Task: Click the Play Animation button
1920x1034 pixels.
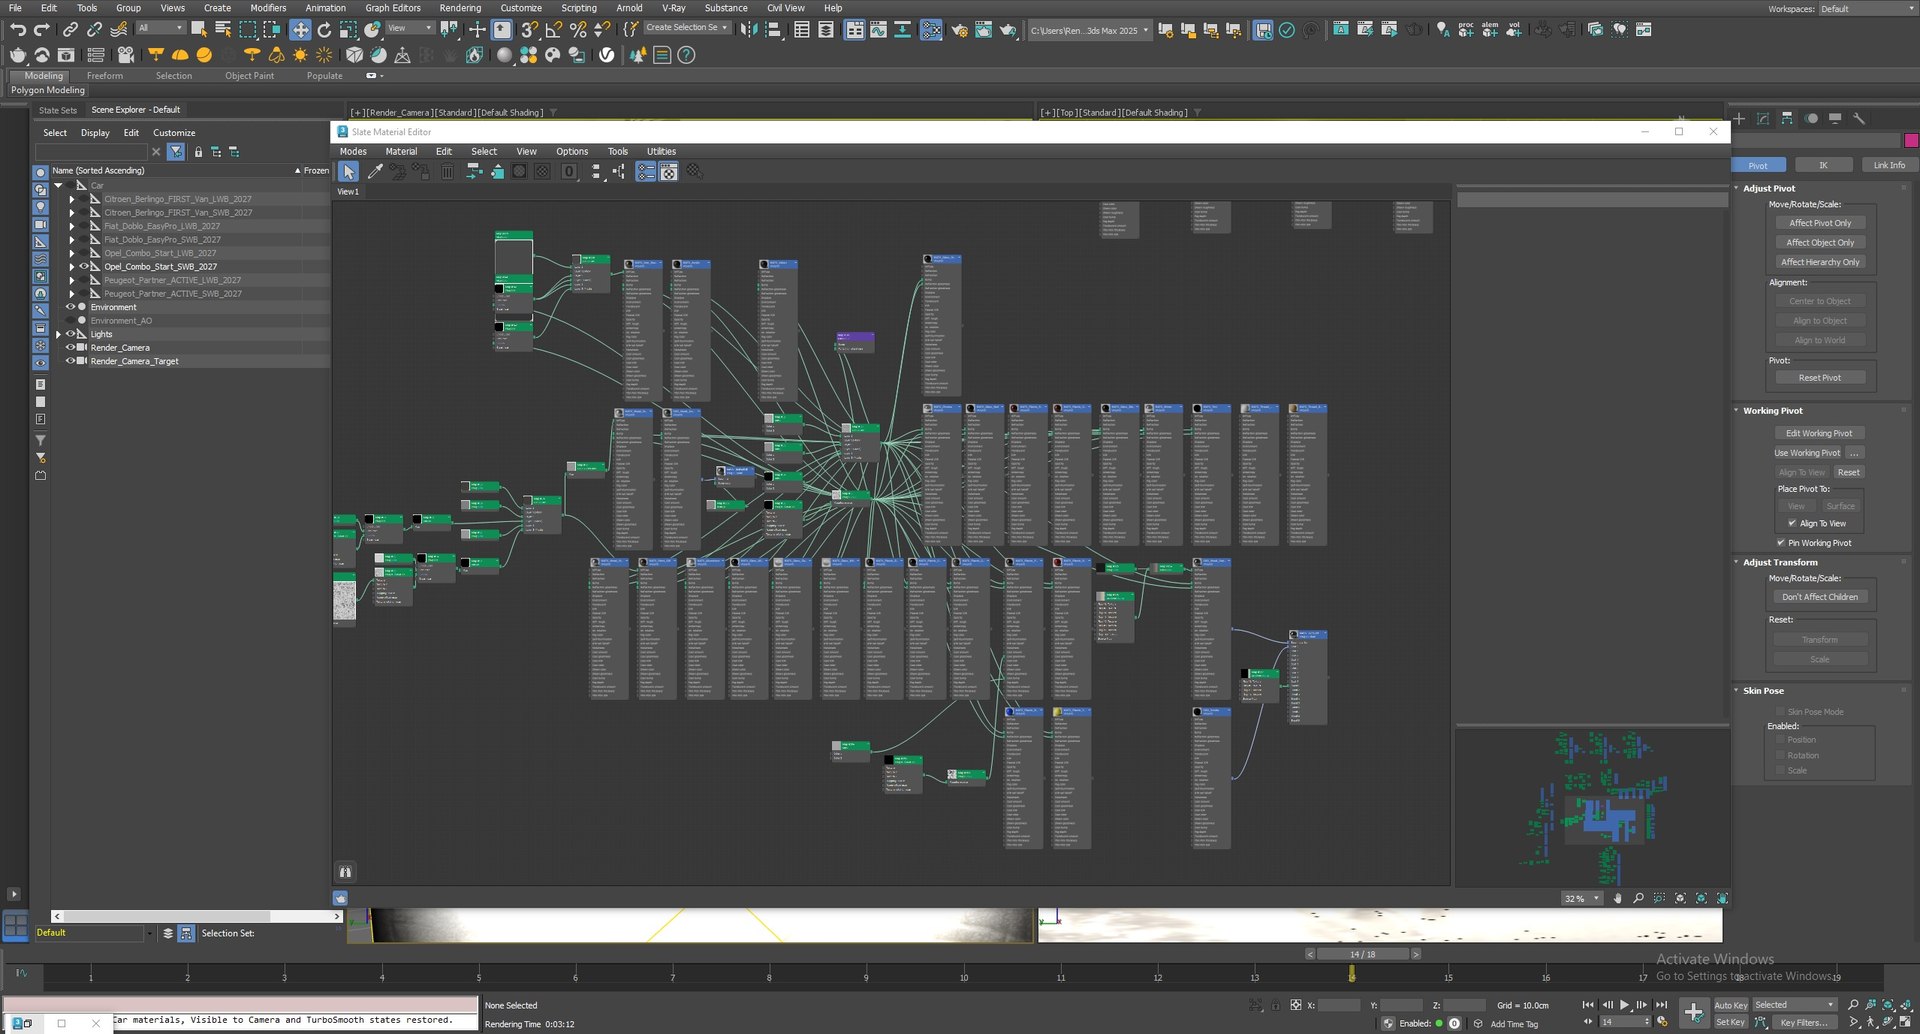Action: click(x=1624, y=1005)
